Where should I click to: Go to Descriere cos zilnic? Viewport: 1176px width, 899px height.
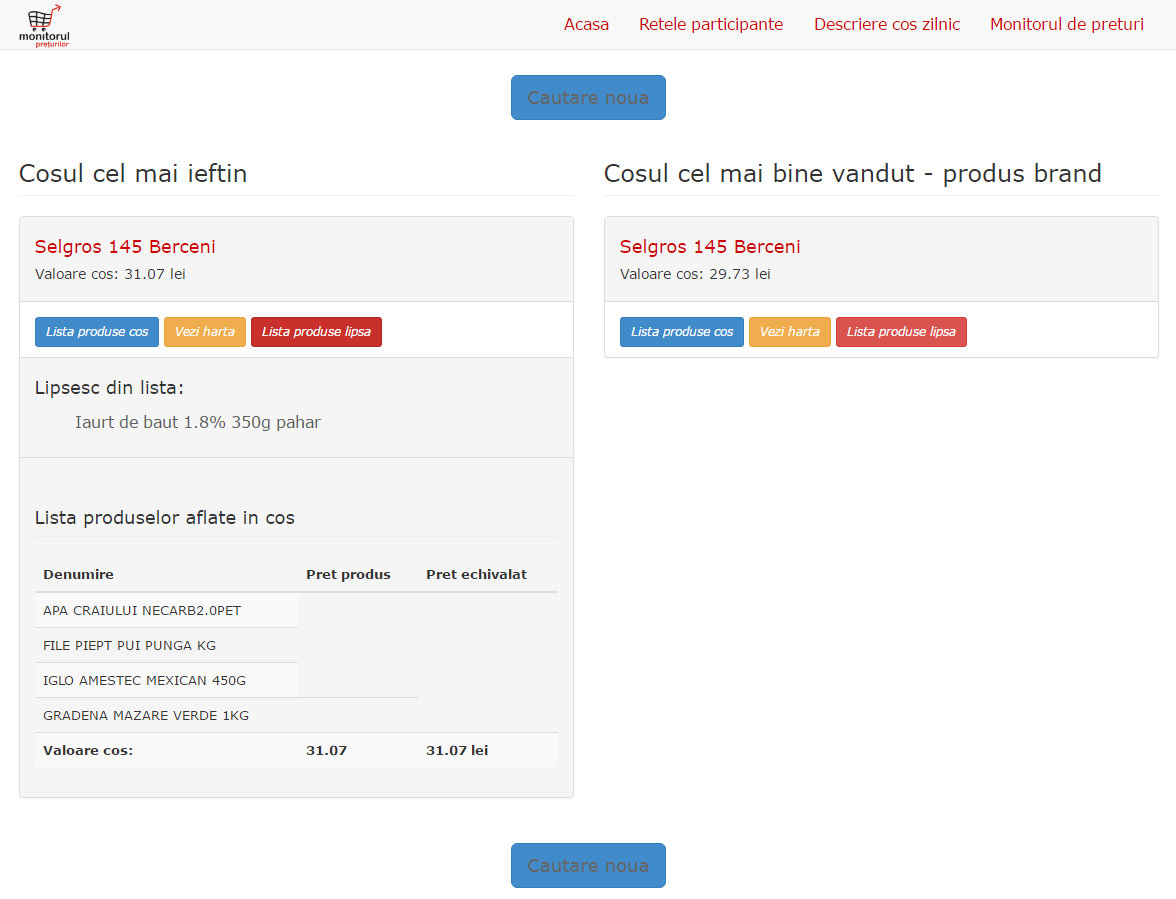click(x=886, y=24)
